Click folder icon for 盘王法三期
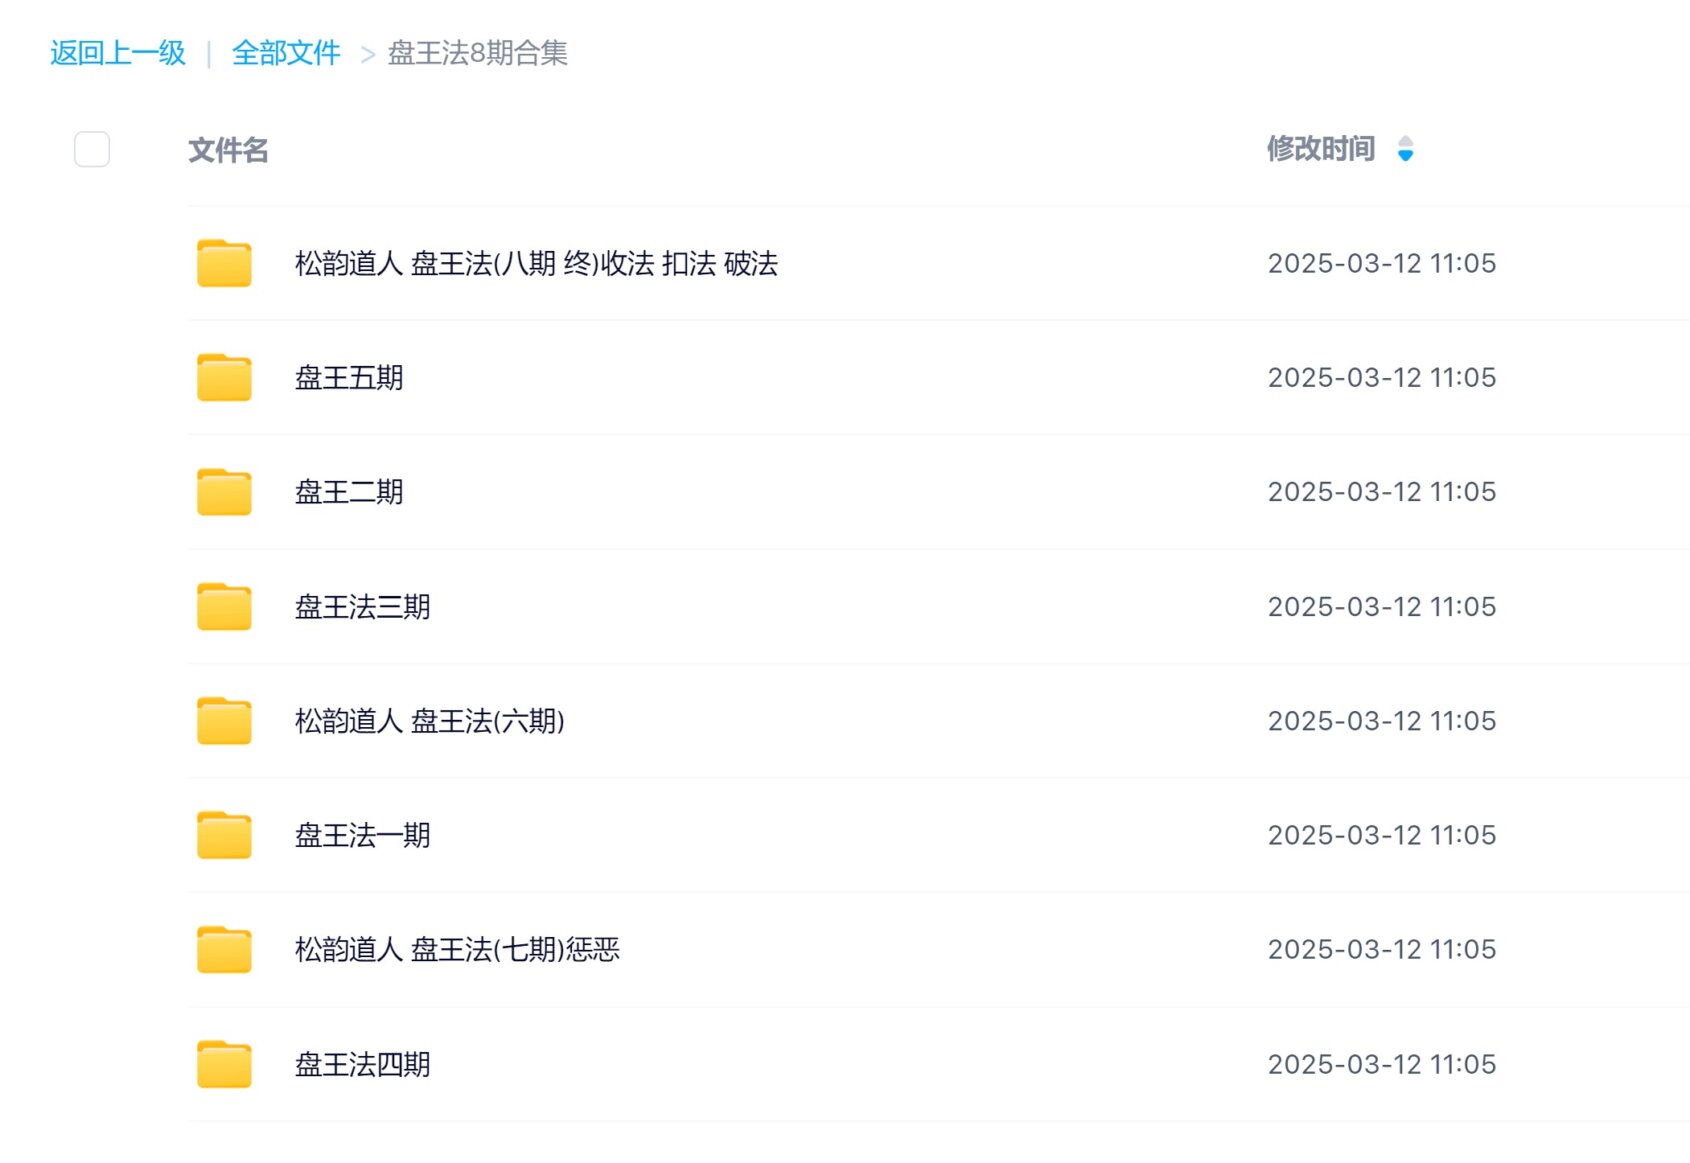Screen dimensions: 1690x1163 (224, 607)
